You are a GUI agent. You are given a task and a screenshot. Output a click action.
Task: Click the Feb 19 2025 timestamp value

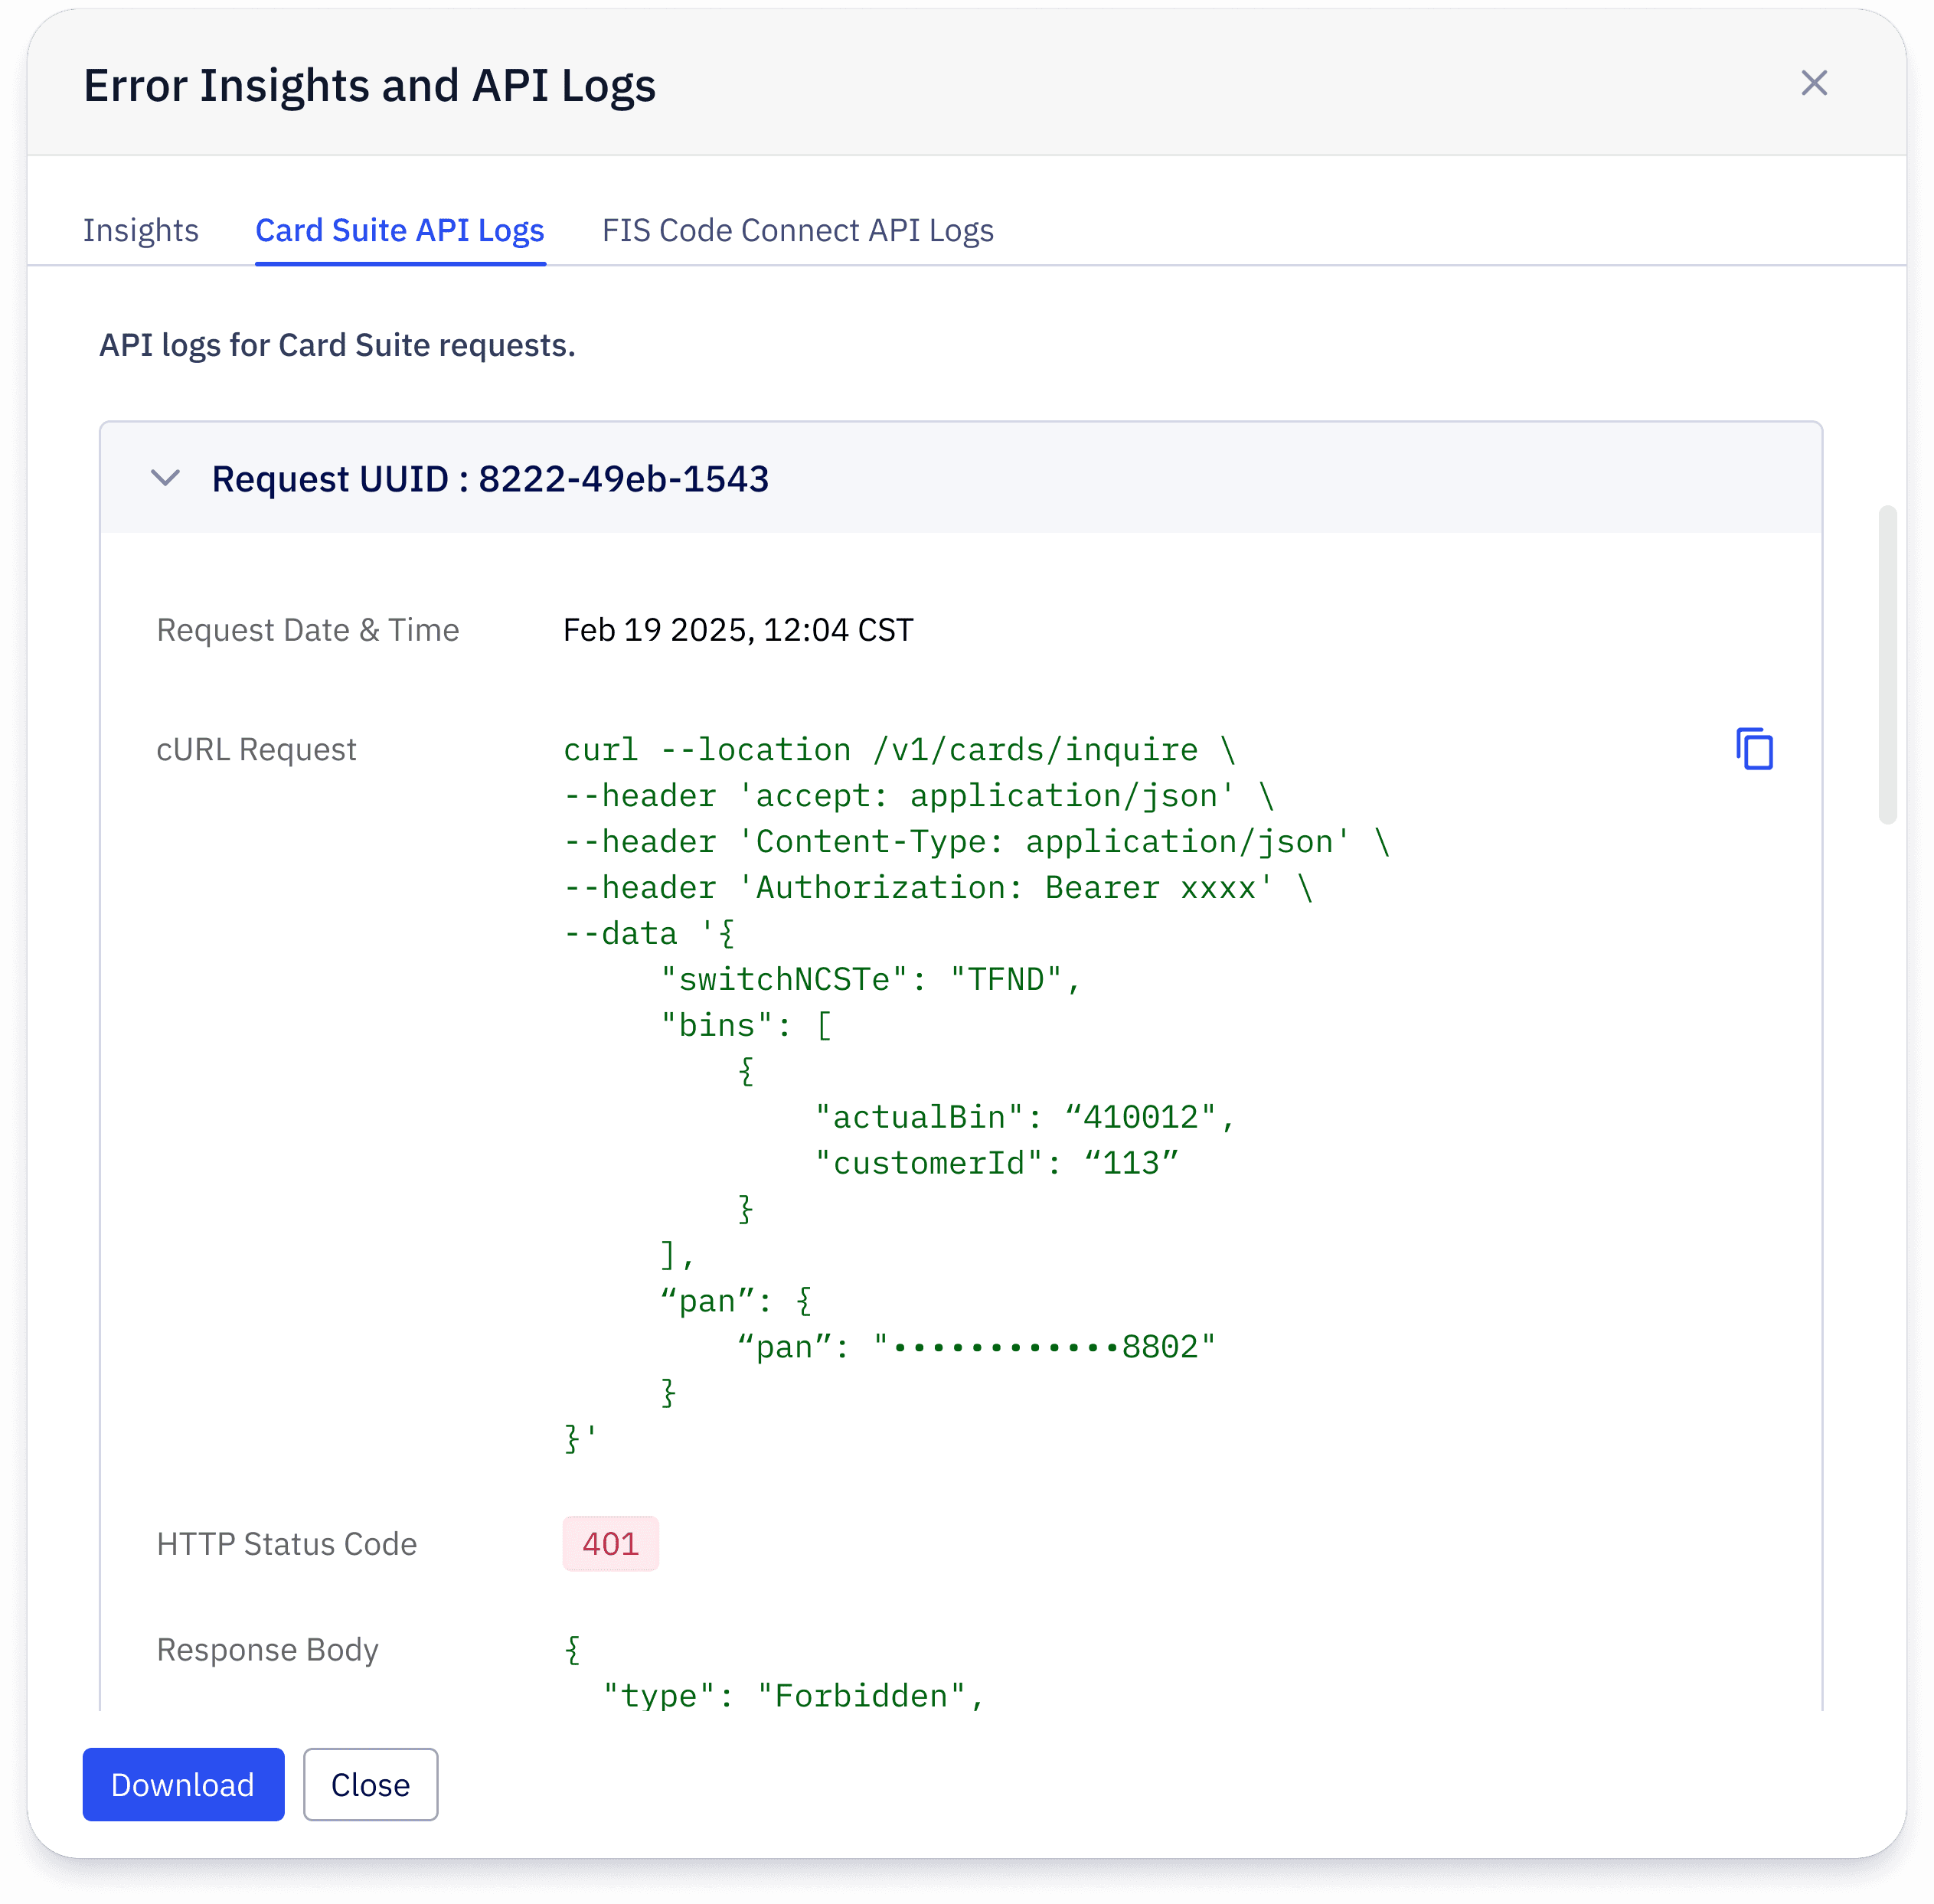pyautogui.click(x=738, y=630)
